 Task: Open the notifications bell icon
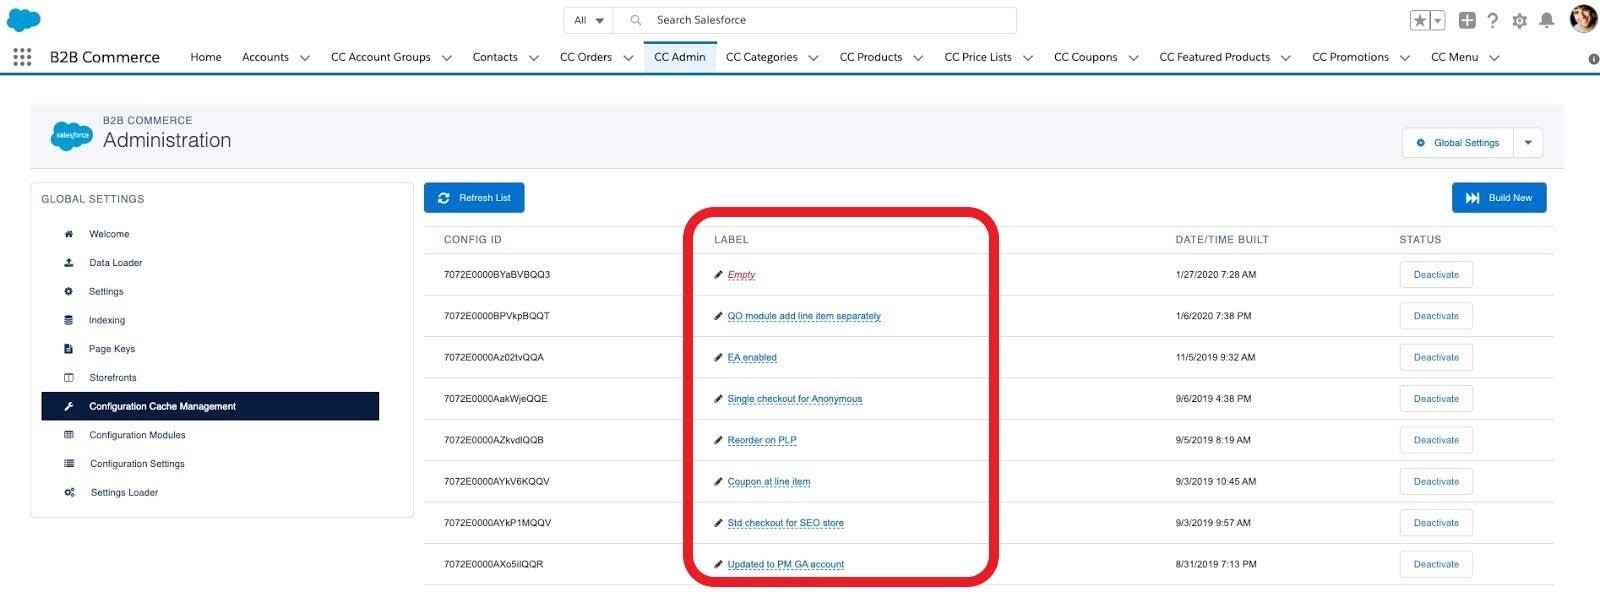[x=1547, y=20]
